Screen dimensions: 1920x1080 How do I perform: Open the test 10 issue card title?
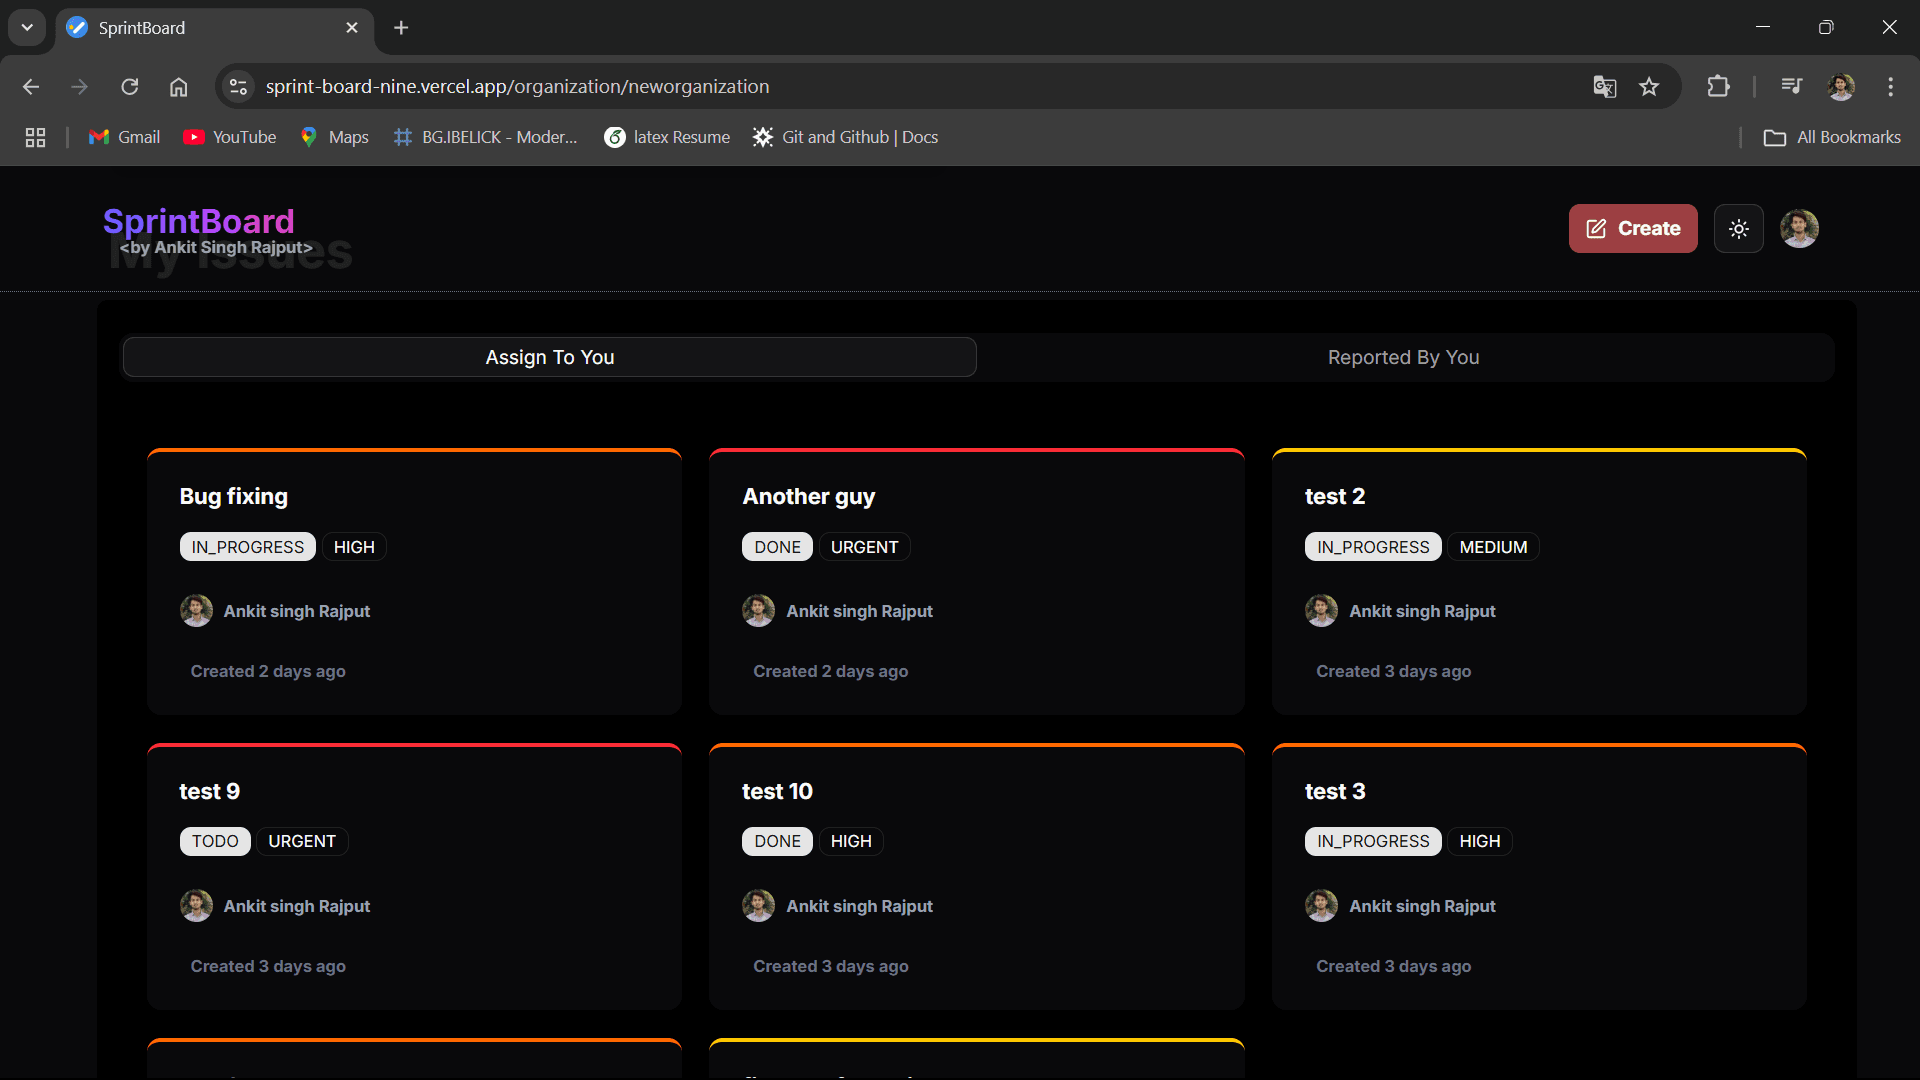tap(777, 791)
